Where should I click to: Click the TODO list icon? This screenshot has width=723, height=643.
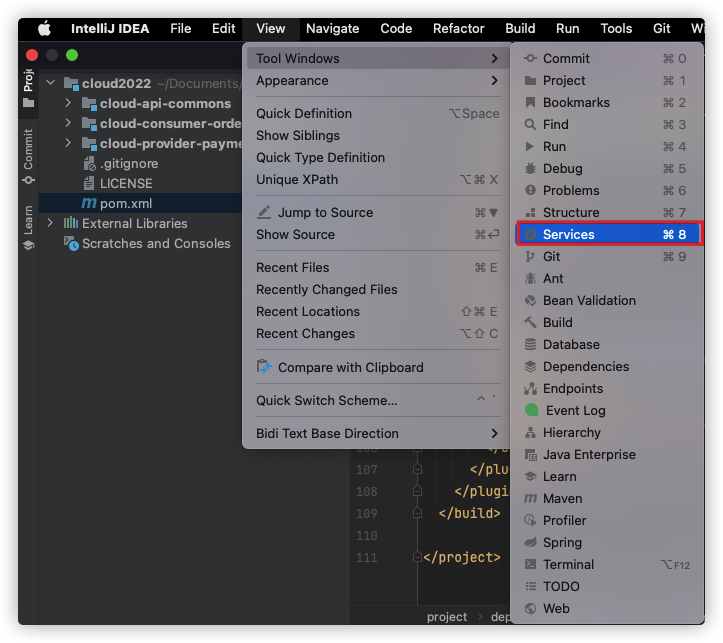(x=530, y=587)
